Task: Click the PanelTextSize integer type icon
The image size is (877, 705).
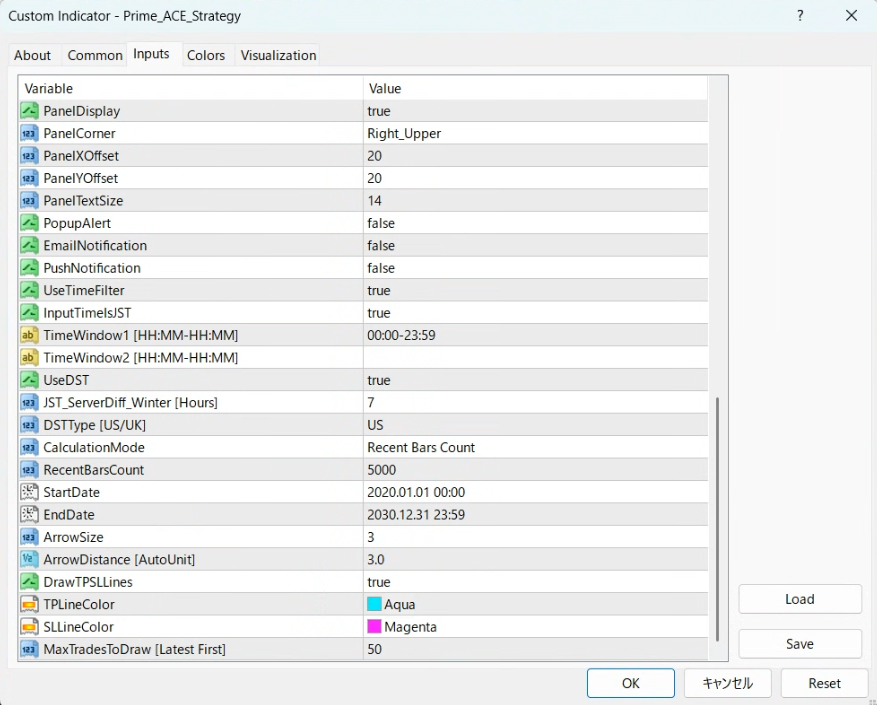Action: (29, 200)
